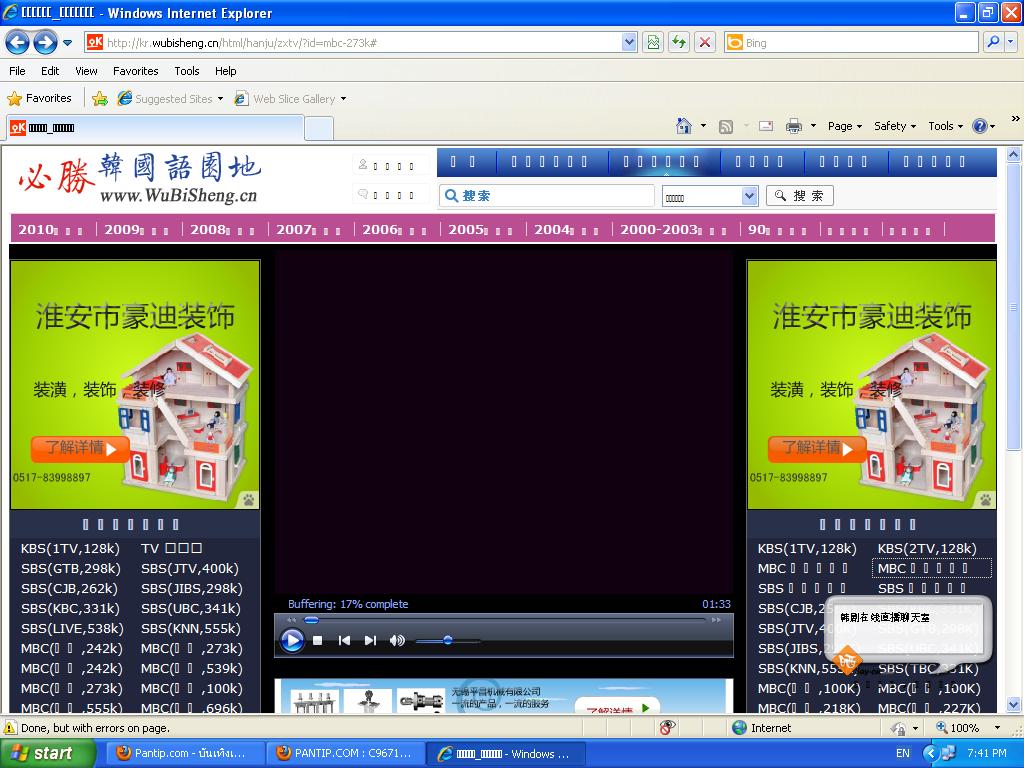This screenshot has height=768, width=1024.
Task: Expand the address bar URL dropdown
Action: click(x=629, y=42)
